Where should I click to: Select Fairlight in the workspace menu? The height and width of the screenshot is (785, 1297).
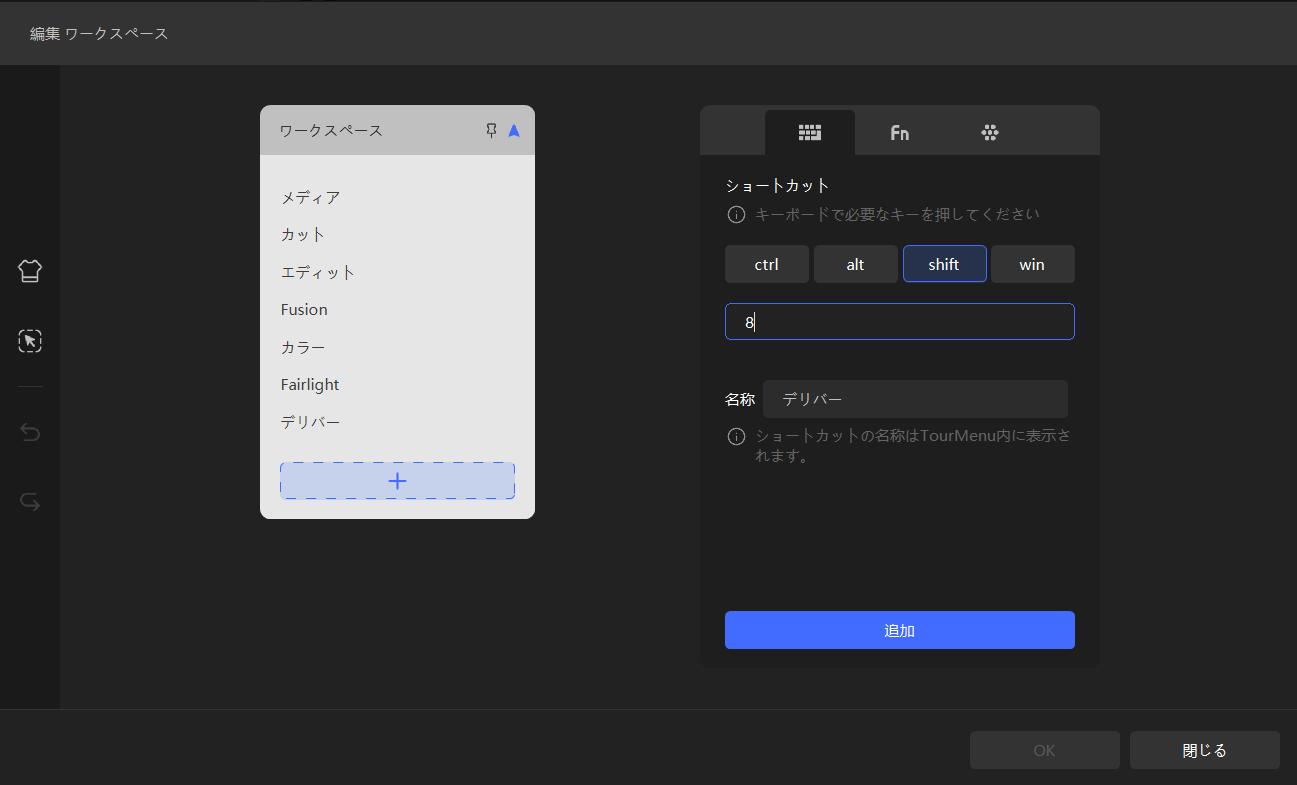[310, 384]
